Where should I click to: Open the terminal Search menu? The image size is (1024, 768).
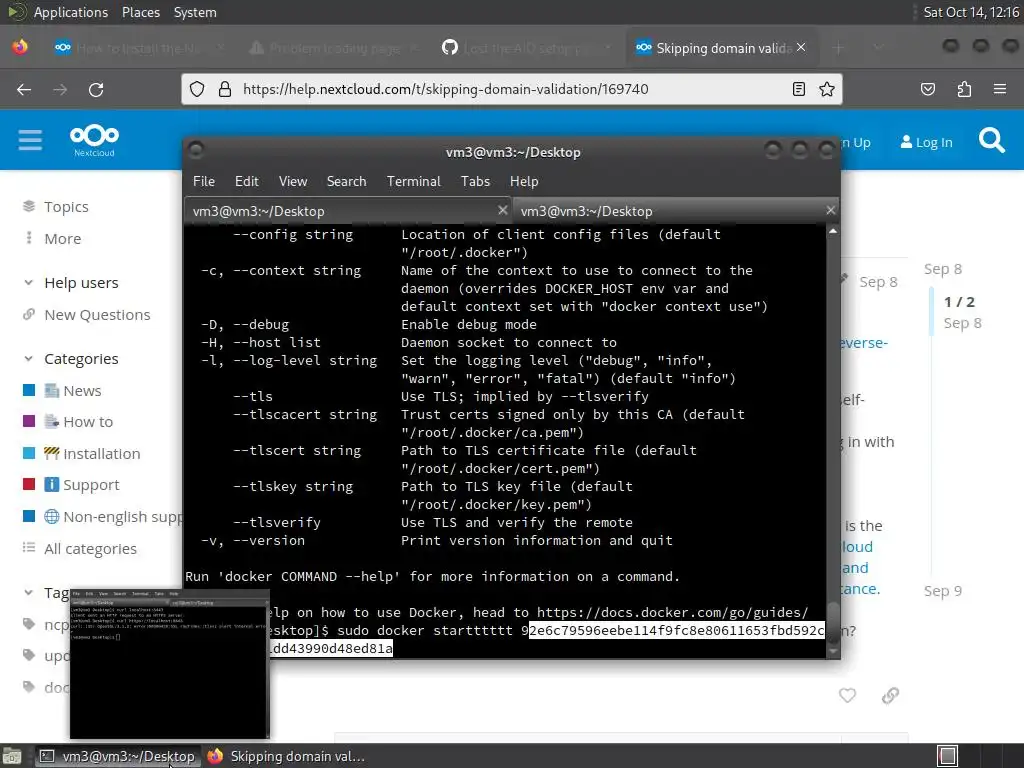pos(346,181)
